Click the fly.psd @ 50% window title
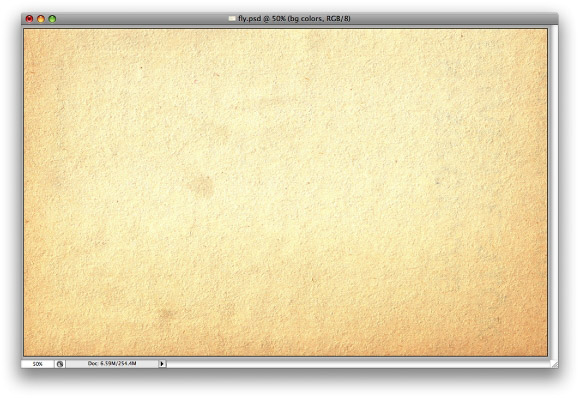The image size is (580, 398). tap(294, 18)
